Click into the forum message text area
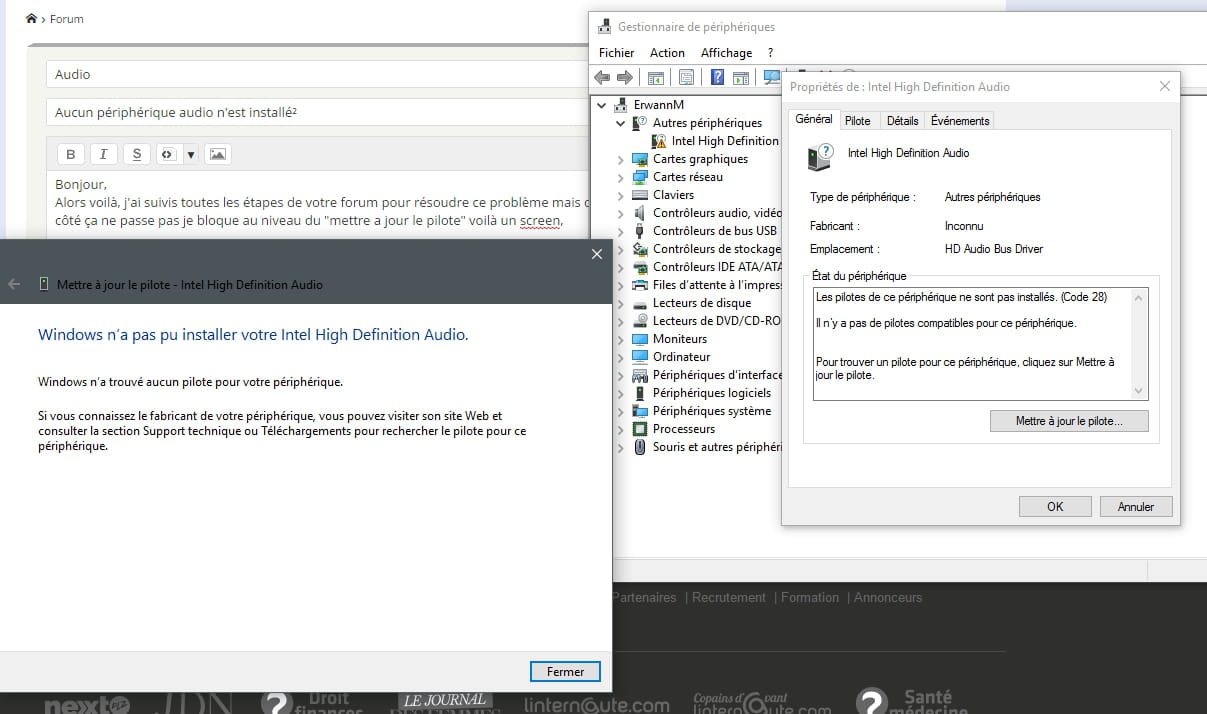 [317, 205]
